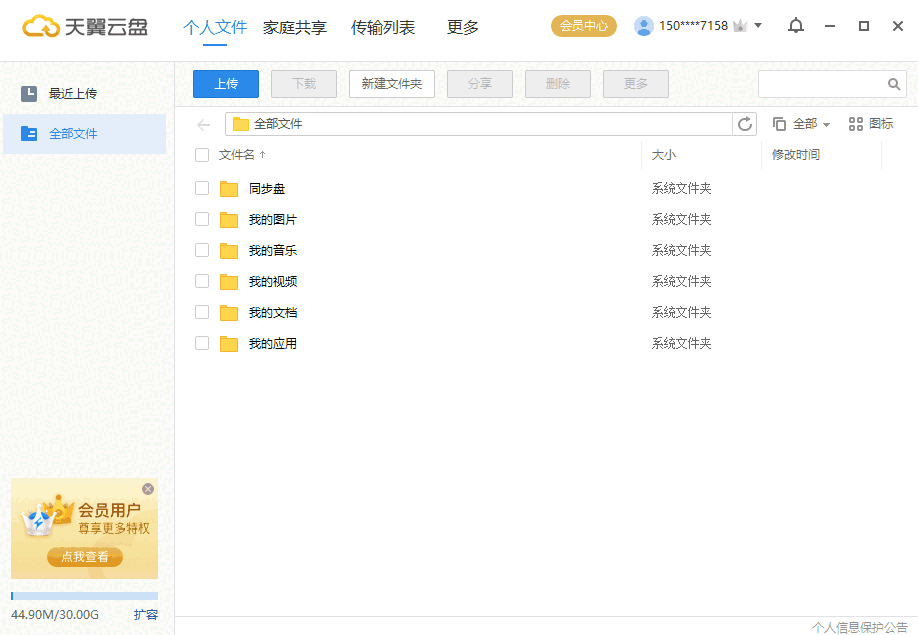Open the notification bell
This screenshot has width=918, height=635.
click(795, 23)
